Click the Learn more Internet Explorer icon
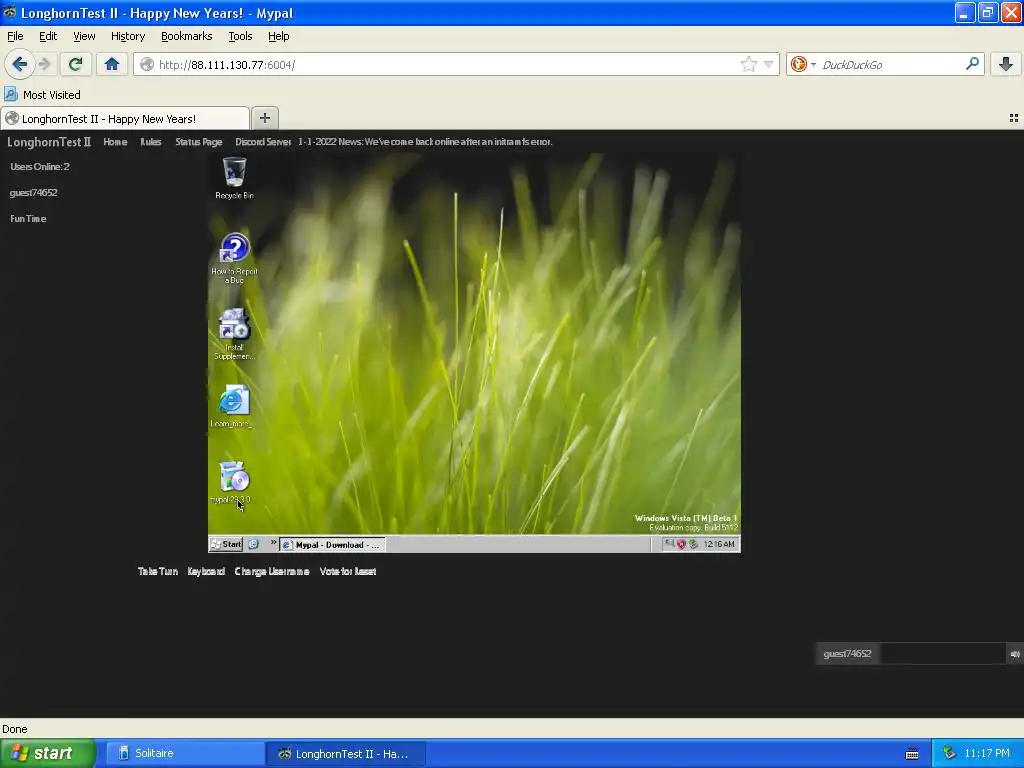The width and height of the screenshot is (1024, 768). coord(232,406)
